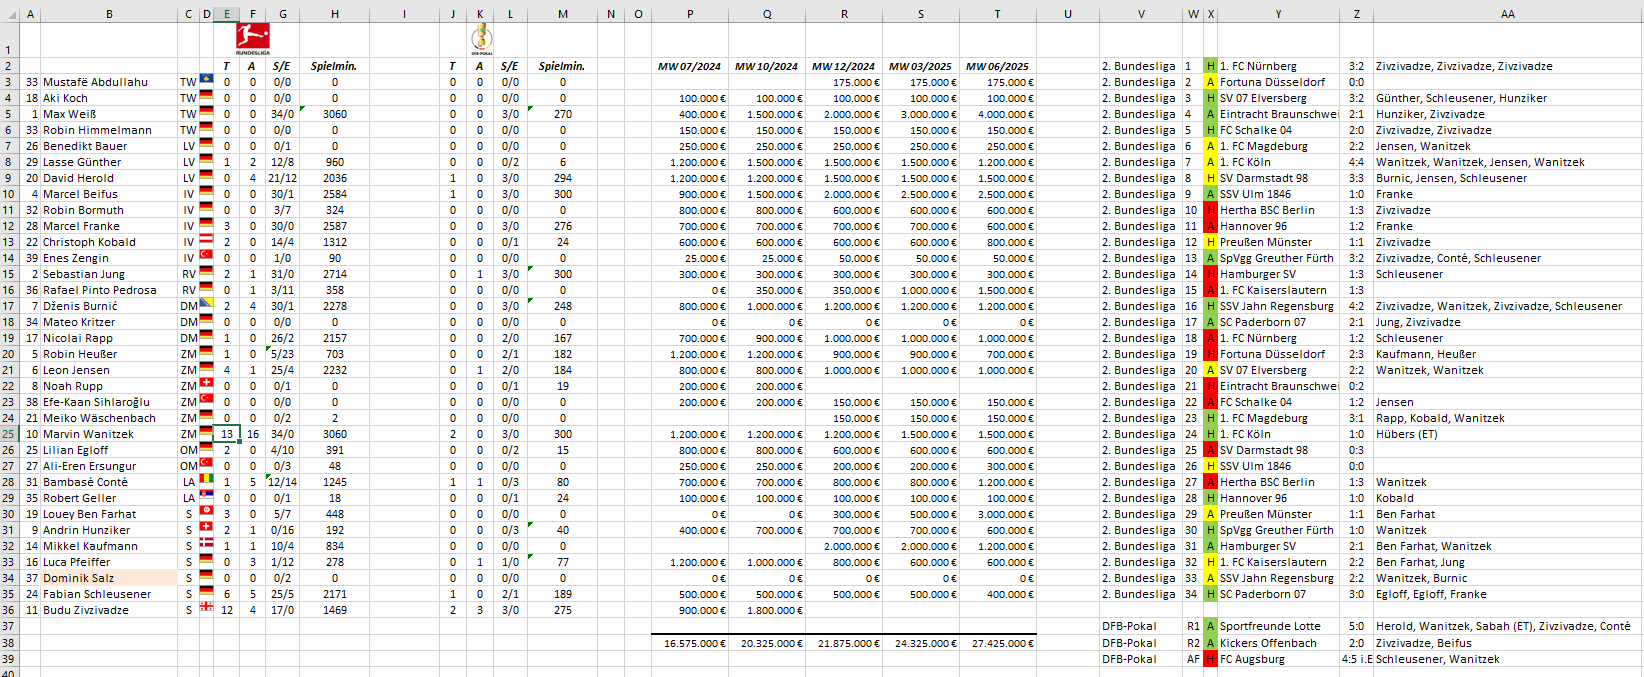Image resolution: width=1644 pixels, height=677 pixels.
Task: Click the Serbian flag next to Robert Geller
Action: pyautogui.click(x=206, y=496)
